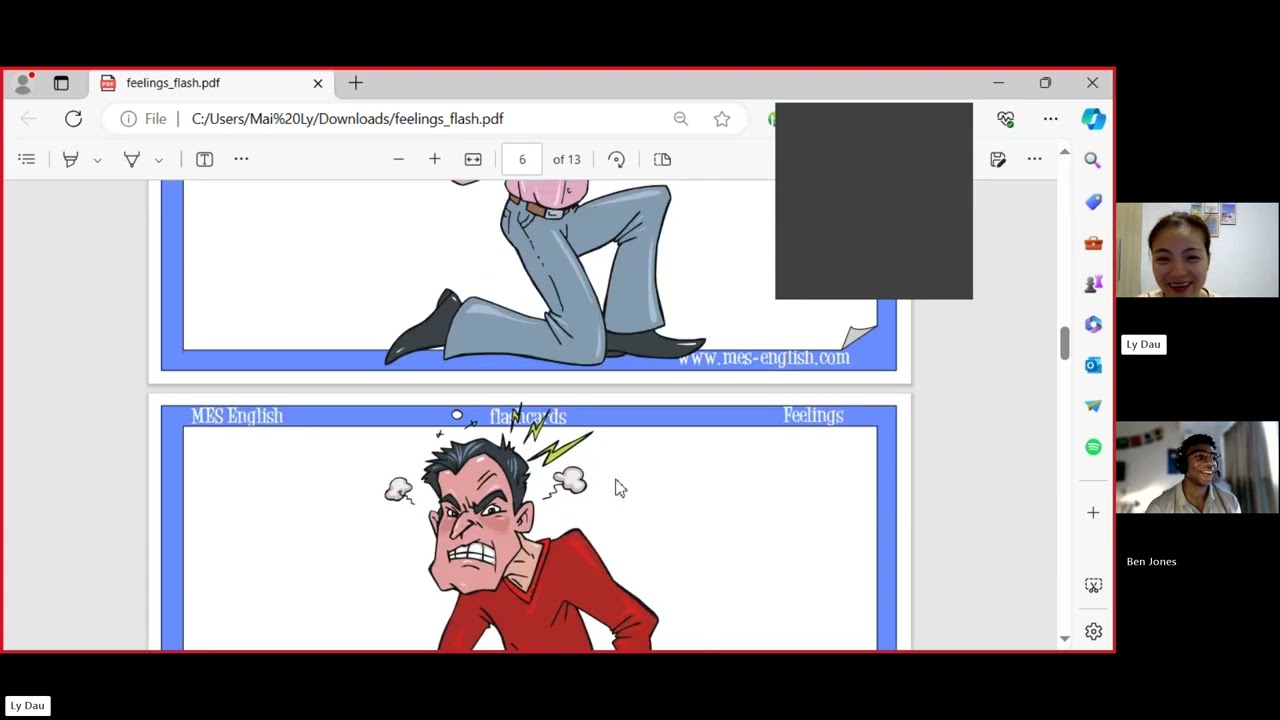This screenshot has width=1280, height=720.
Task: Fit the PDF page to width
Action: click(x=473, y=159)
